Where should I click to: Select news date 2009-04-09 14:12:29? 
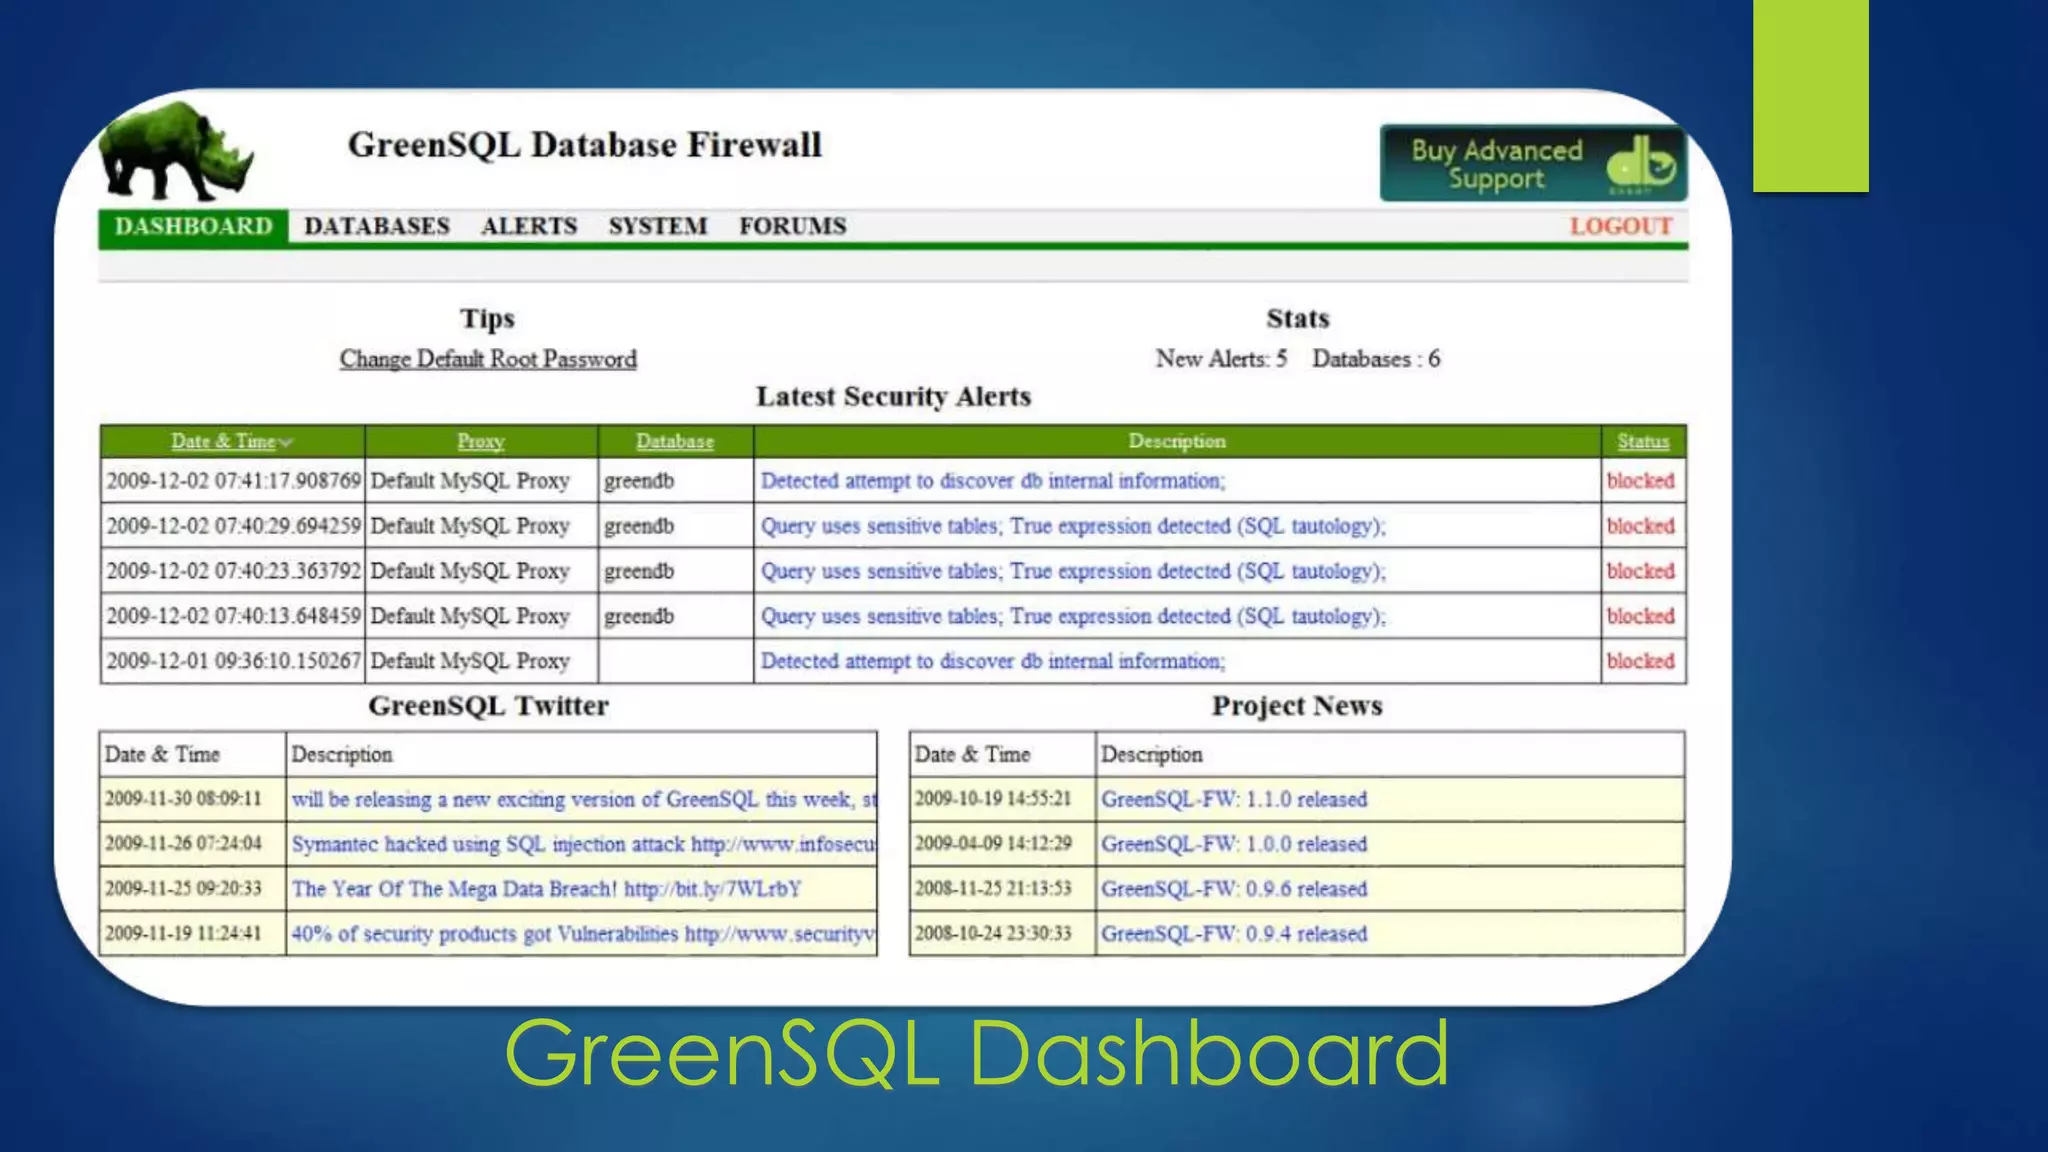[x=993, y=844]
